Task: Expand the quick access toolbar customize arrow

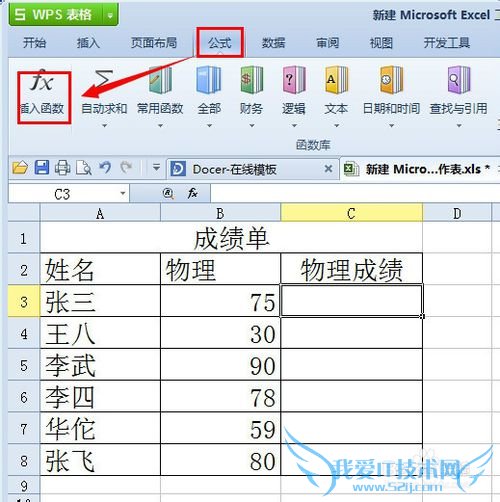Action: [156, 167]
